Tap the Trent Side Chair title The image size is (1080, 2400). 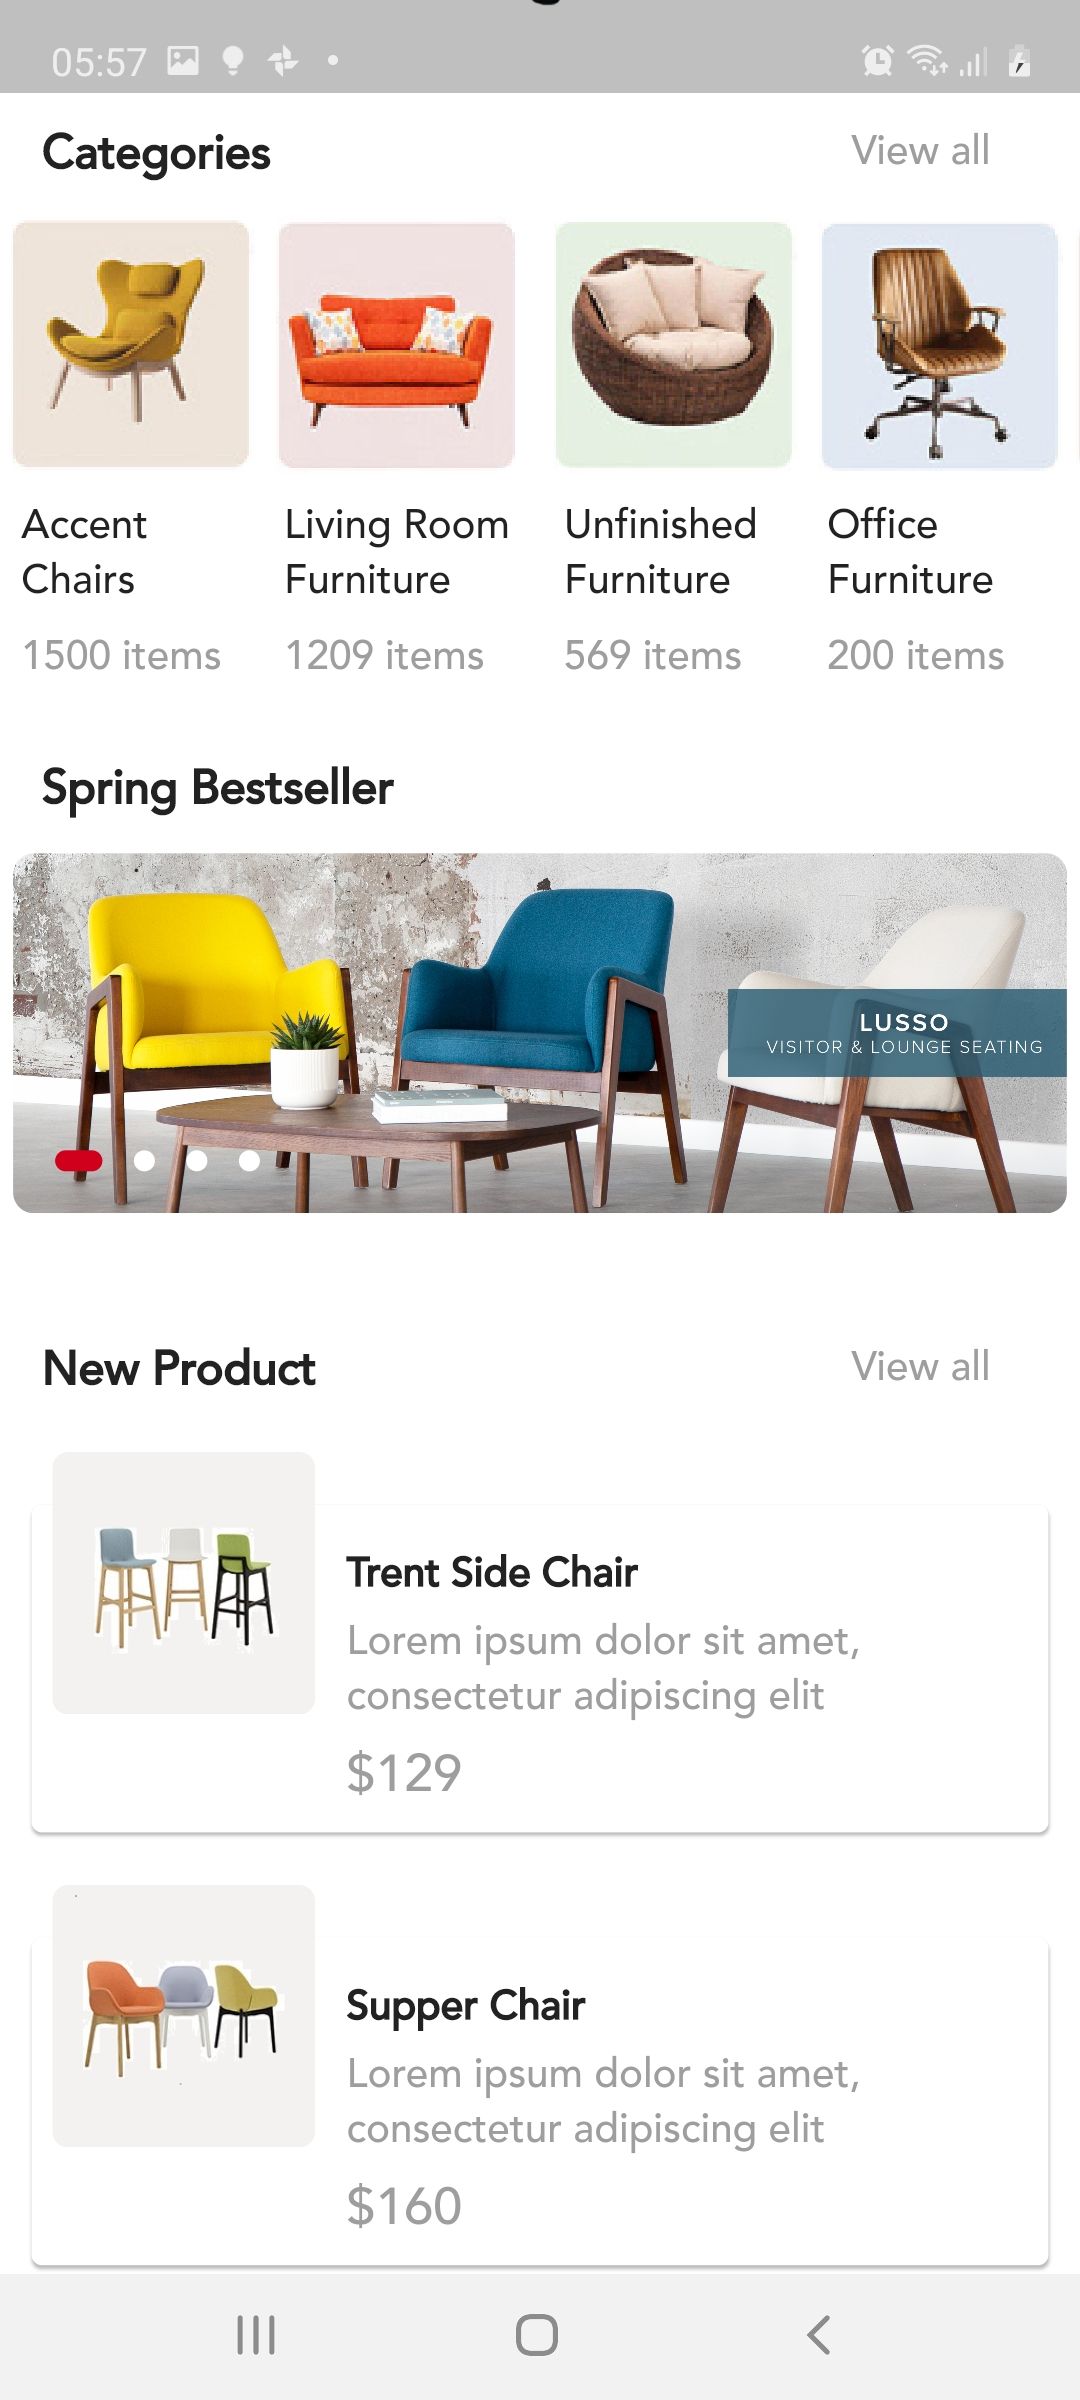[492, 1573]
